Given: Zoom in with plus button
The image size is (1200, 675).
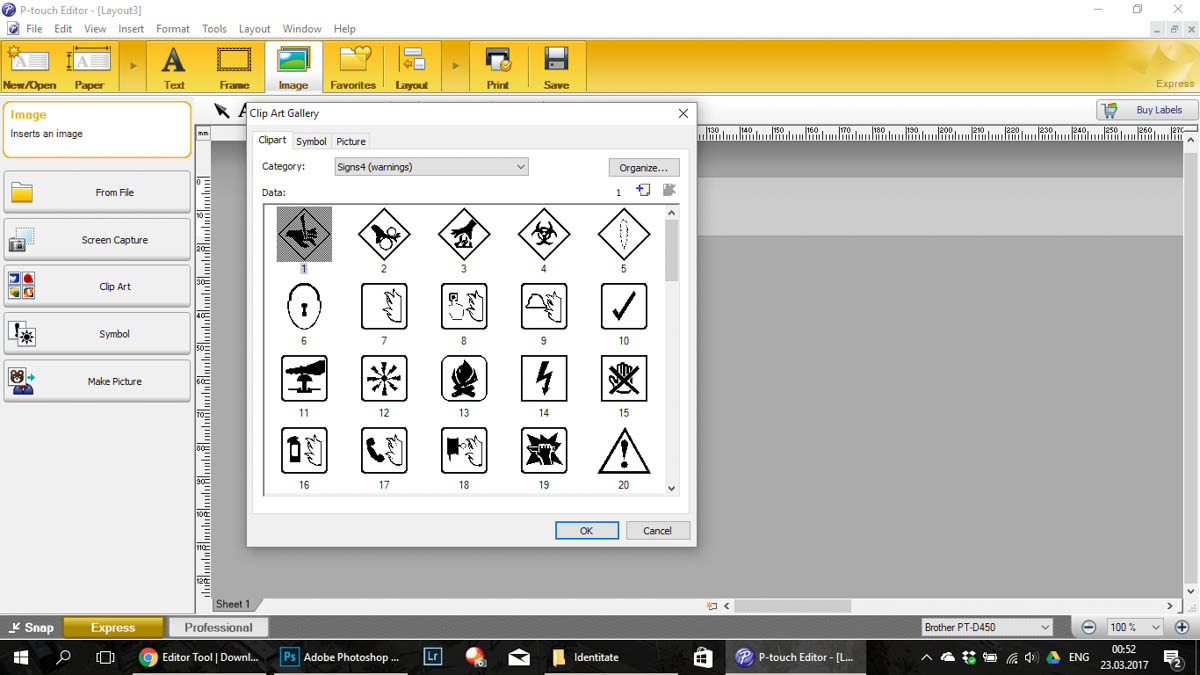Looking at the screenshot, I should tap(1181, 627).
